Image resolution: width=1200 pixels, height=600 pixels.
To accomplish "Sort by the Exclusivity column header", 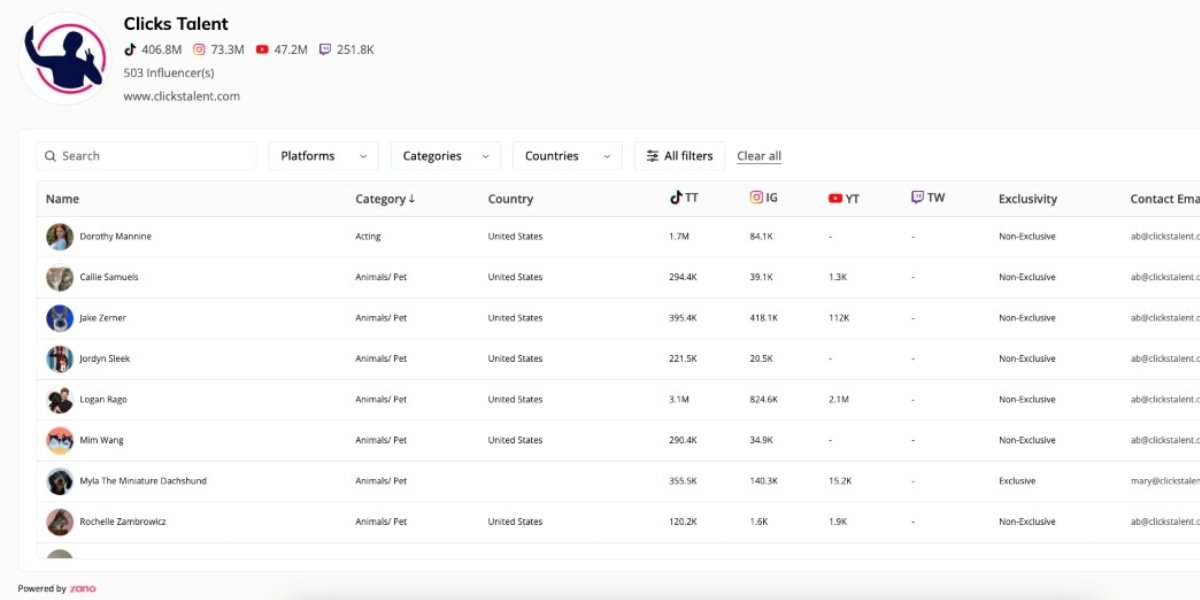I will coord(1028,199).
